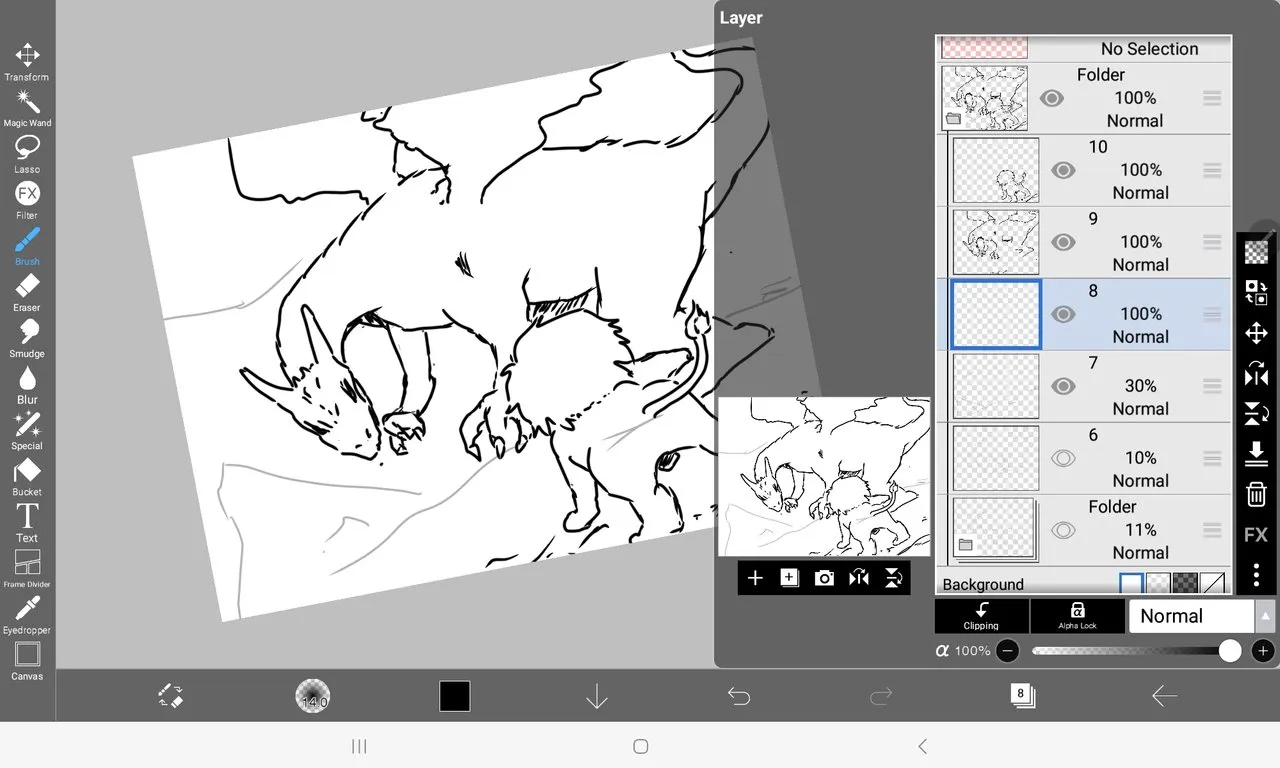1280x768 pixels.
Task: Select layer 6 at 10% opacity
Action: [x=1084, y=458]
